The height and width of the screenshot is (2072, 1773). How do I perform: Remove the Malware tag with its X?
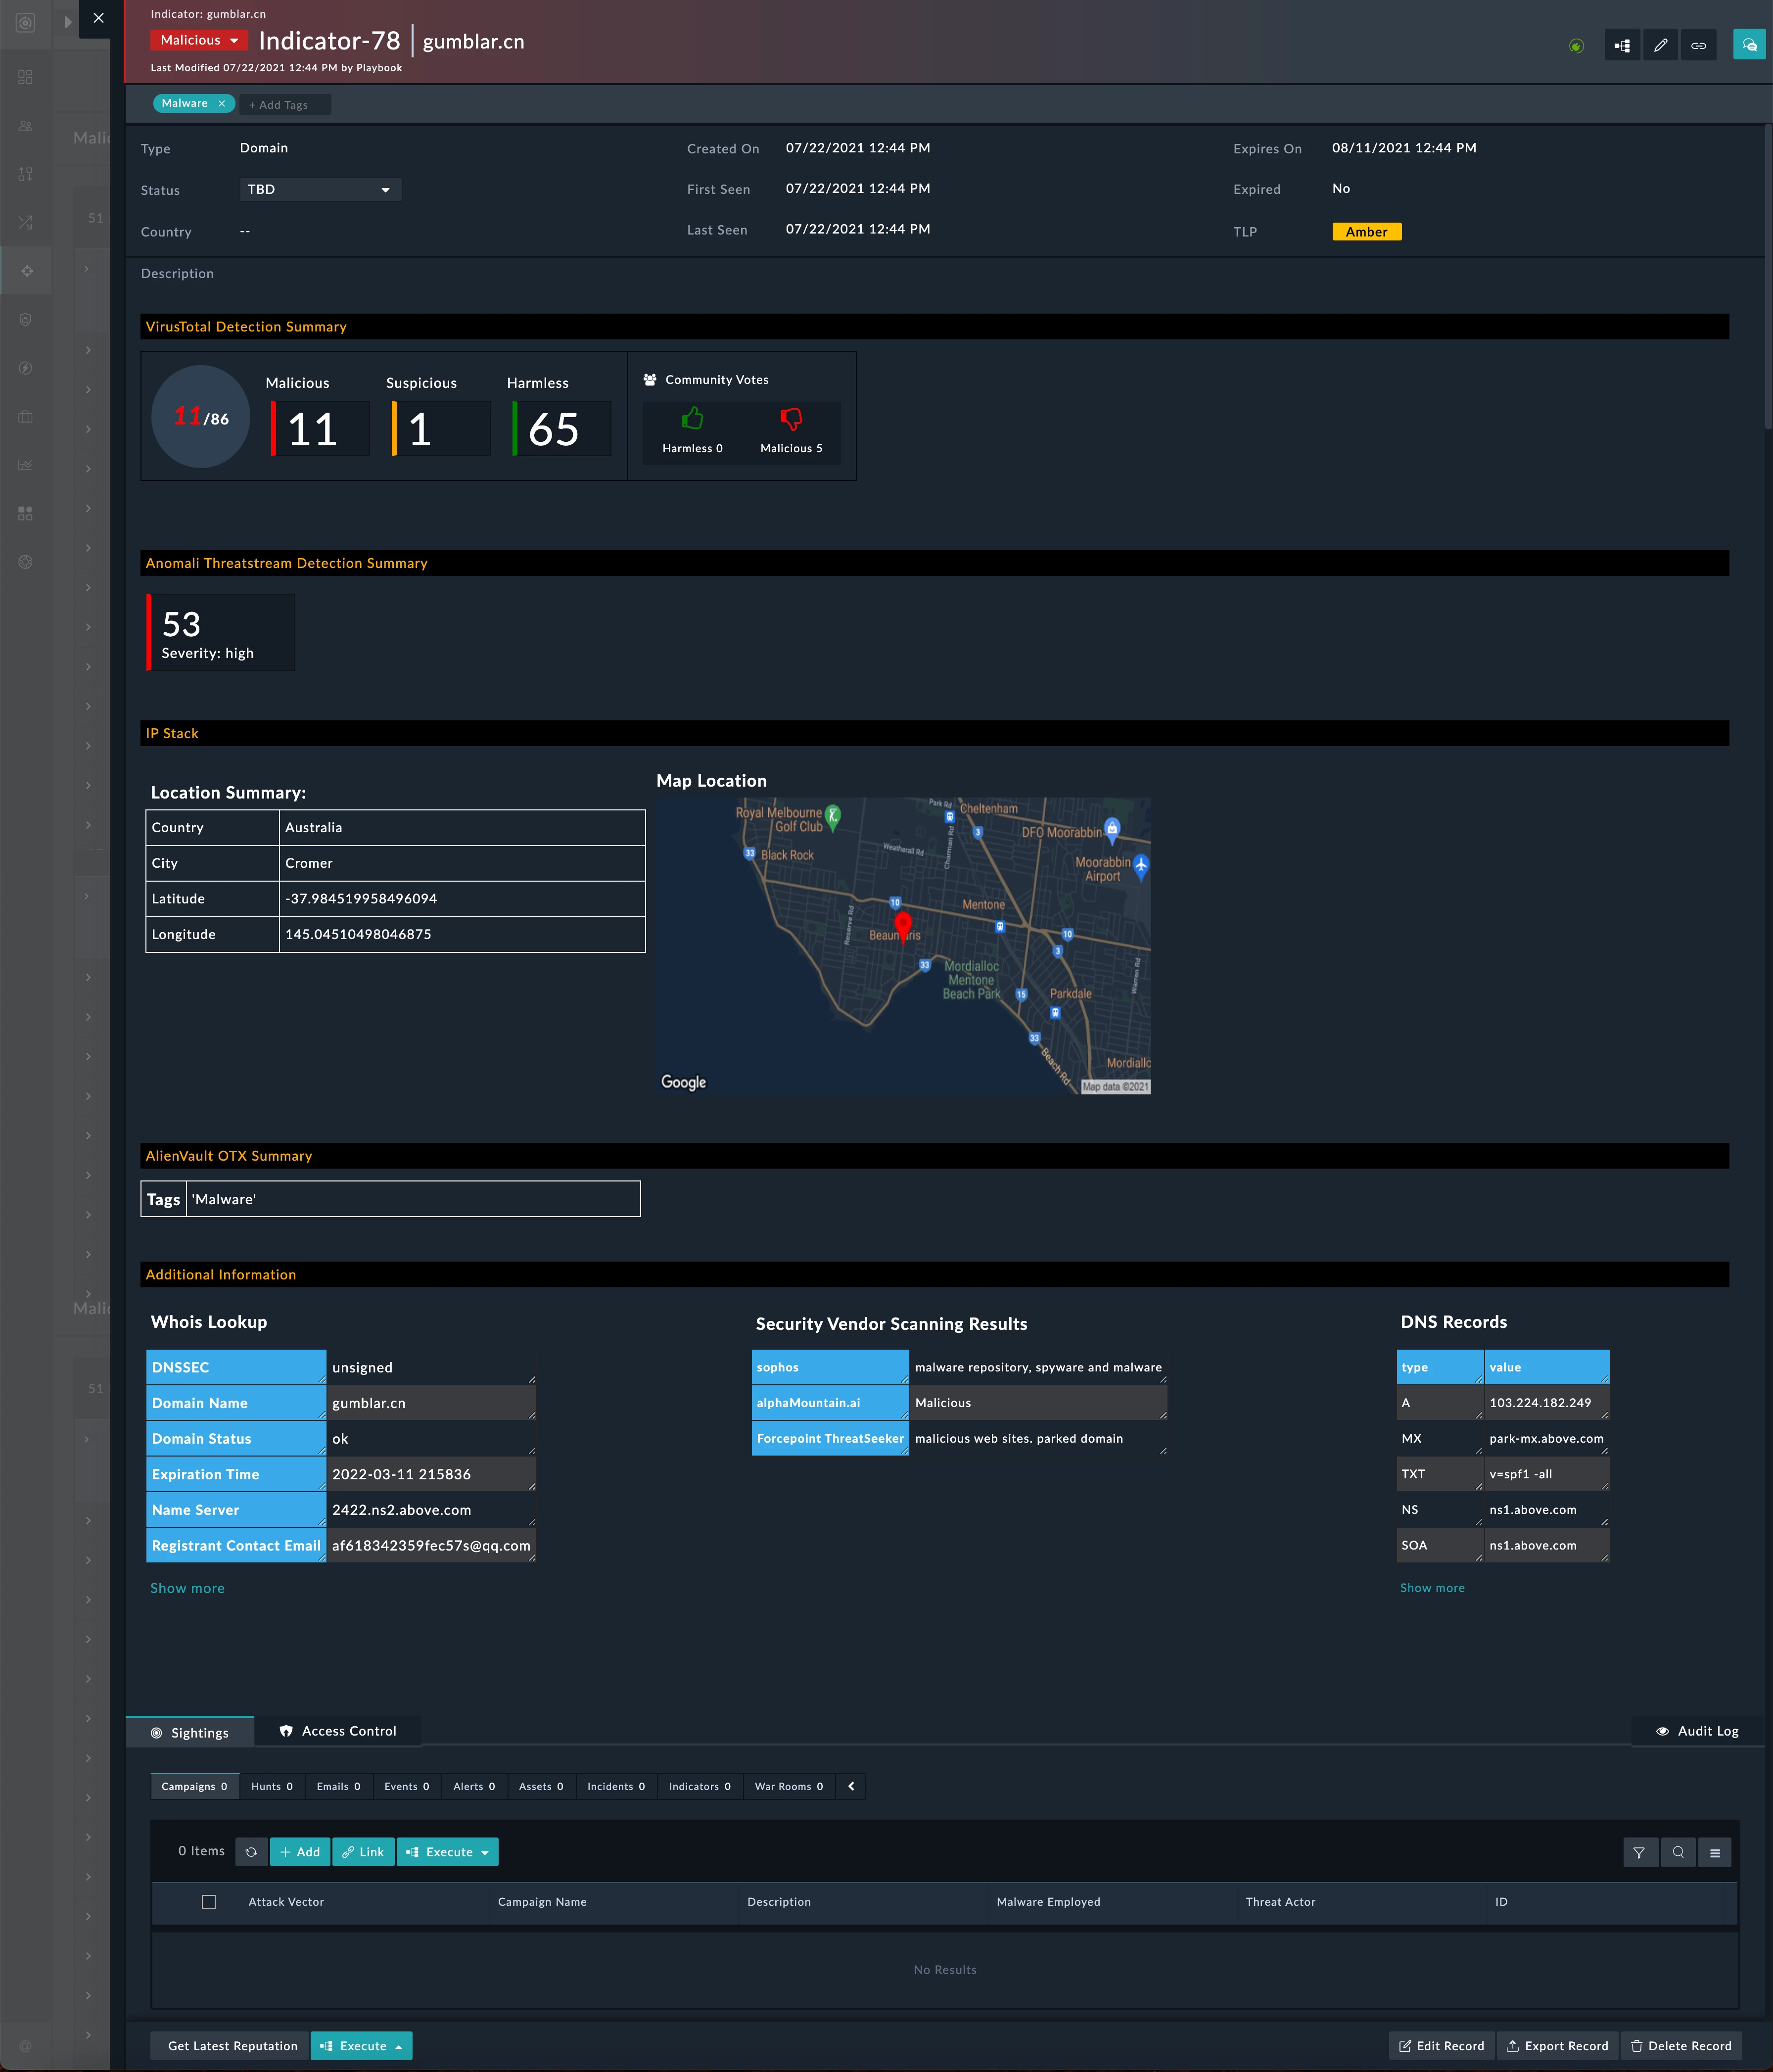pos(222,103)
